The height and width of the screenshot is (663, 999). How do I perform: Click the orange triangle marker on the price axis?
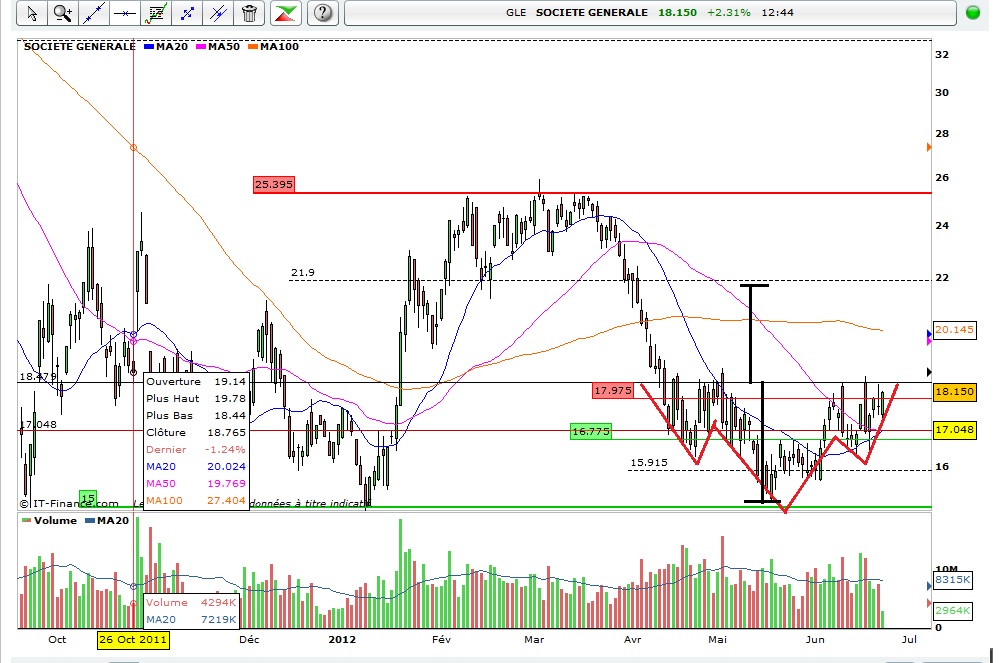(929, 147)
